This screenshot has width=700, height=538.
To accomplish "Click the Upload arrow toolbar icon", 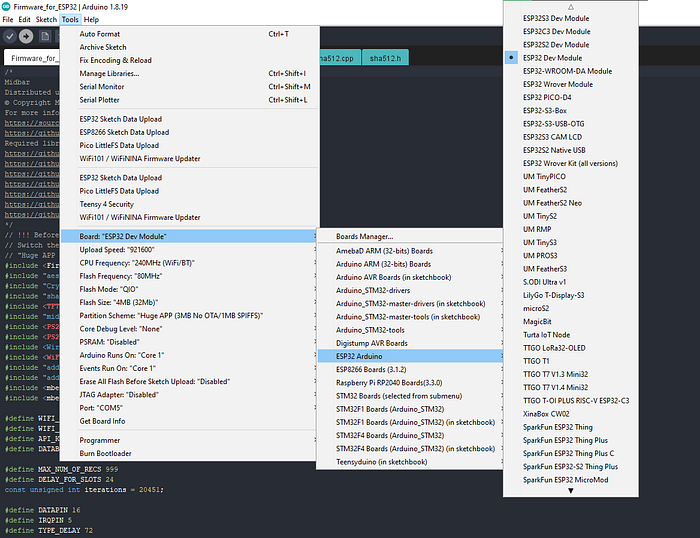I will [x=26, y=36].
